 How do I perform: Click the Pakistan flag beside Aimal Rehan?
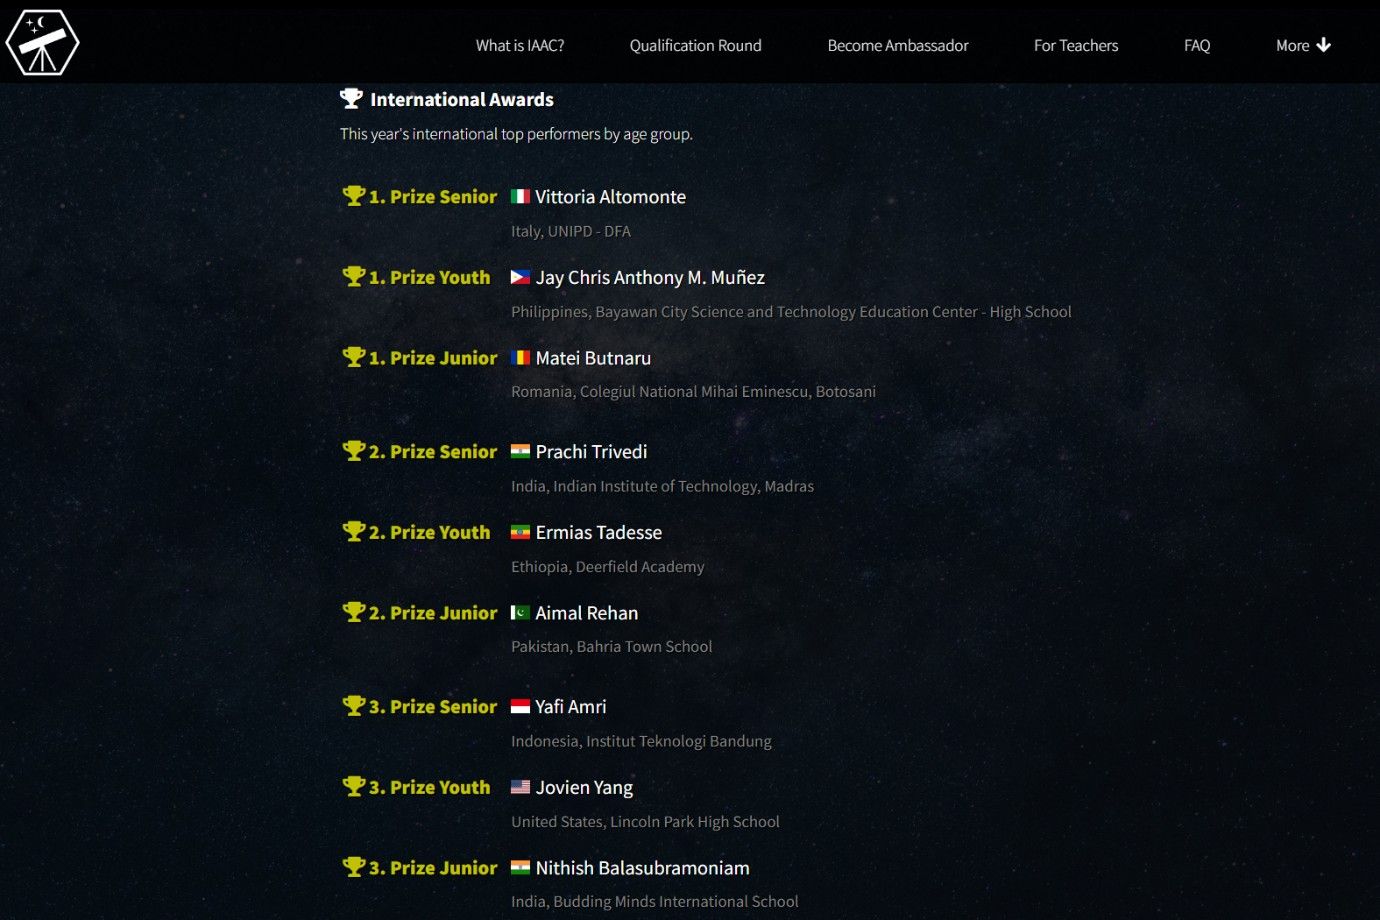[520, 612]
